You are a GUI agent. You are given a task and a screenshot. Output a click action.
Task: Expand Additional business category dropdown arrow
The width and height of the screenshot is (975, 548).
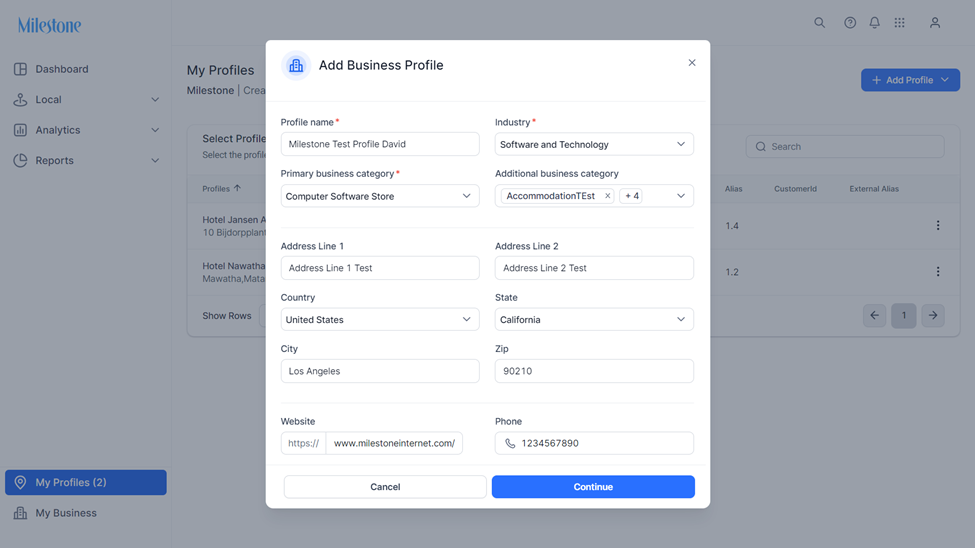pyautogui.click(x=681, y=196)
